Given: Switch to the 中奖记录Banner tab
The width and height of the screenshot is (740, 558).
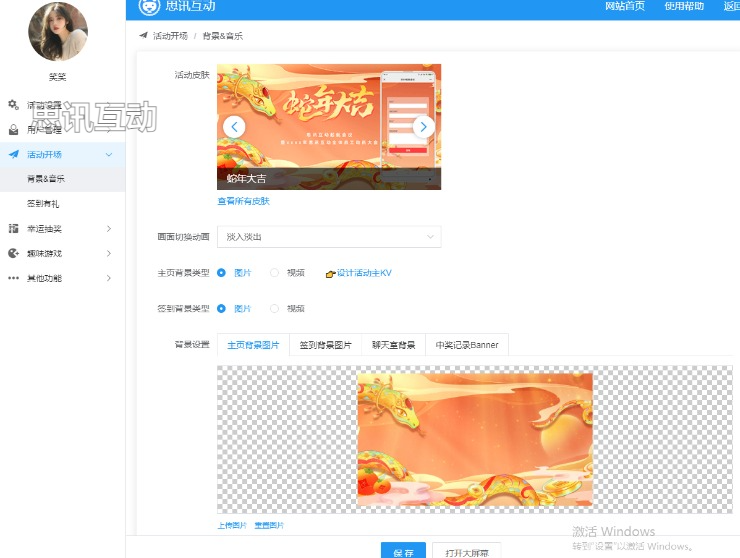Looking at the screenshot, I should pos(467,345).
